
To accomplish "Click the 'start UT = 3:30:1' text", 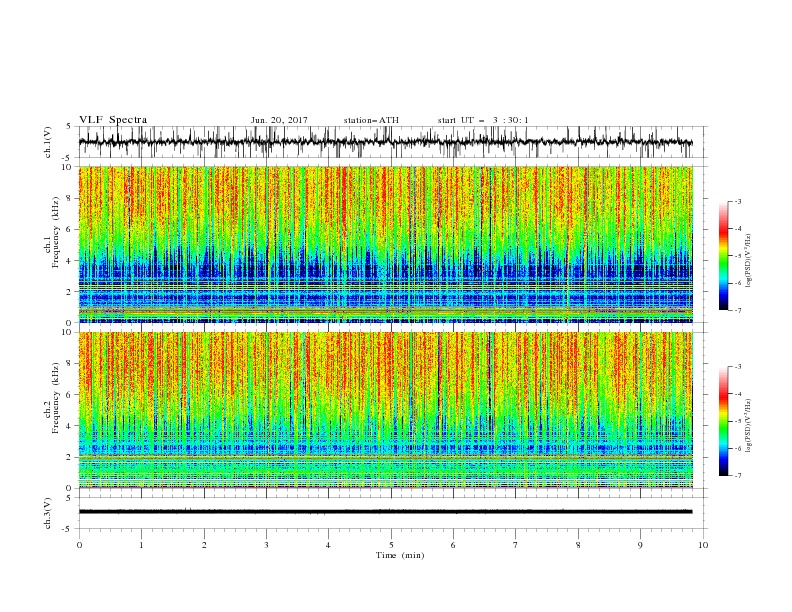I will (x=483, y=120).
